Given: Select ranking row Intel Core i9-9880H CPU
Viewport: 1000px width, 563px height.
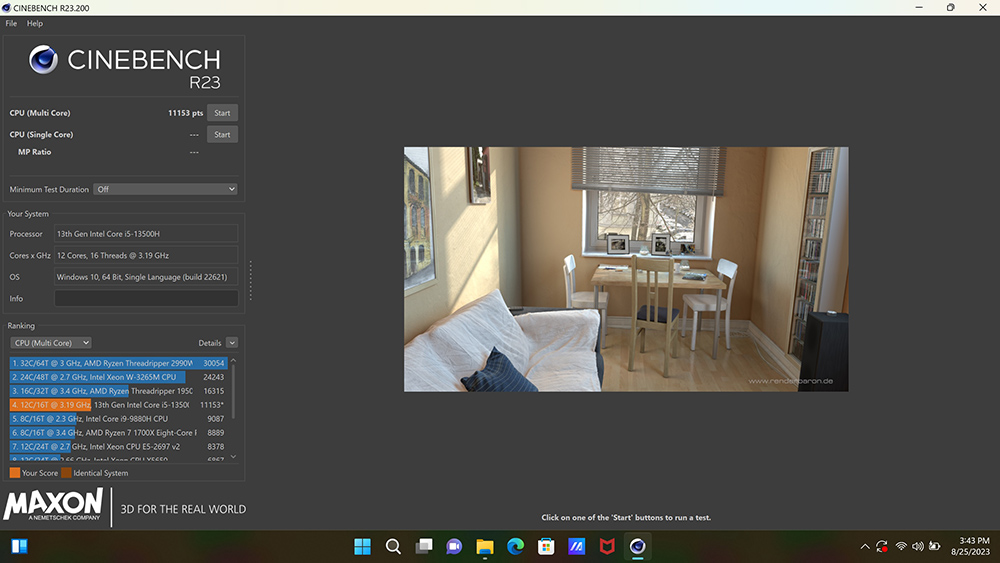Looking at the screenshot, I should 118,419.
